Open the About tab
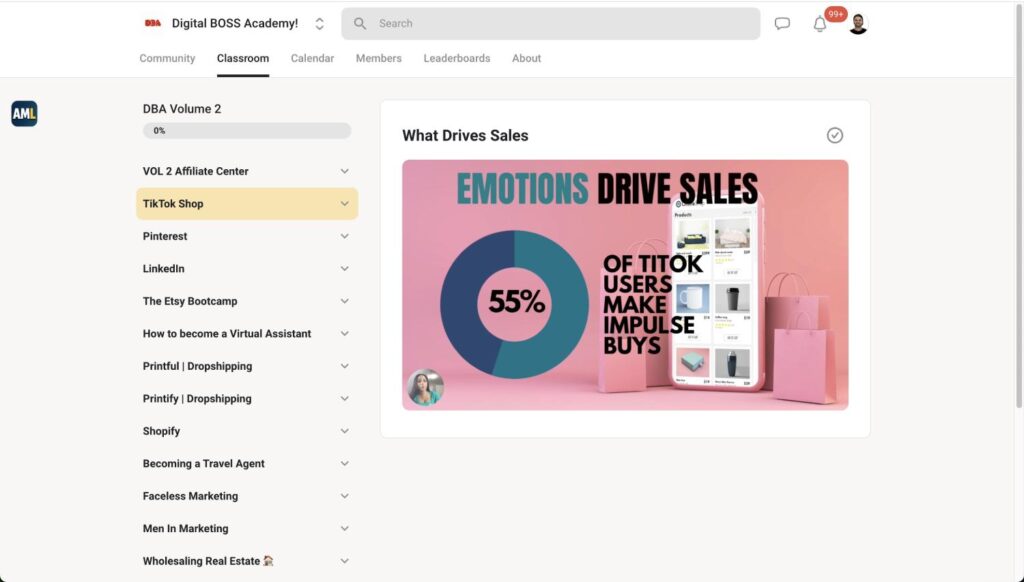The height and width of the screenshot is (582, 1024). click(526, 58)
